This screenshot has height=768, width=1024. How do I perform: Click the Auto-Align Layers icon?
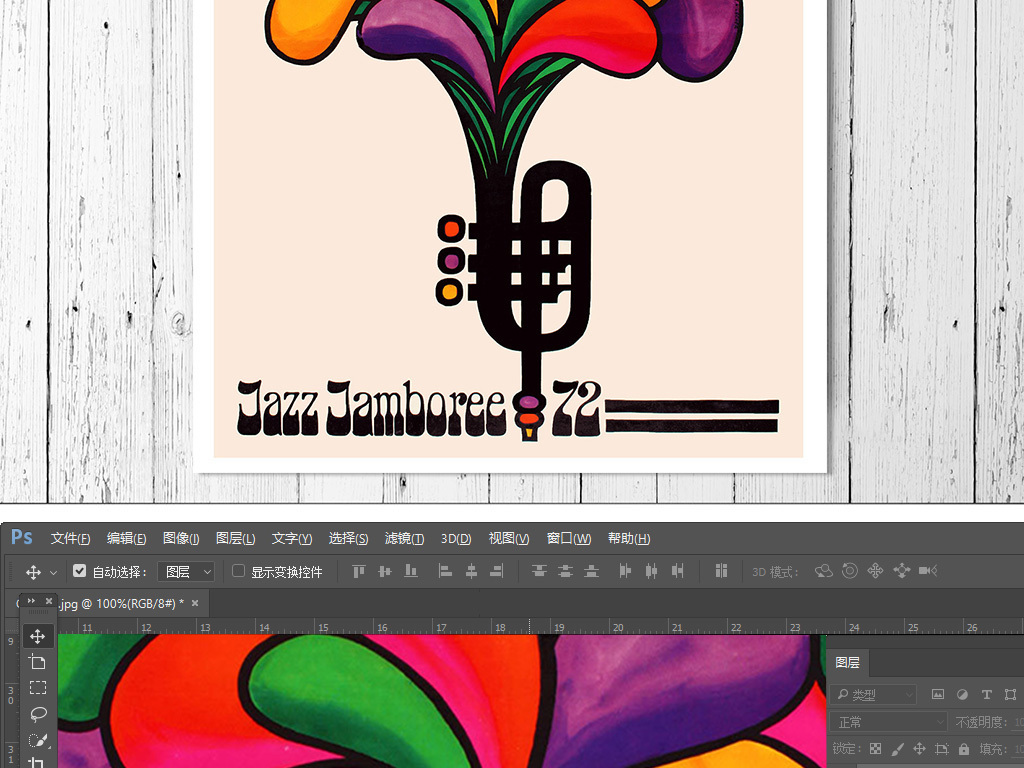coord(721,571)
